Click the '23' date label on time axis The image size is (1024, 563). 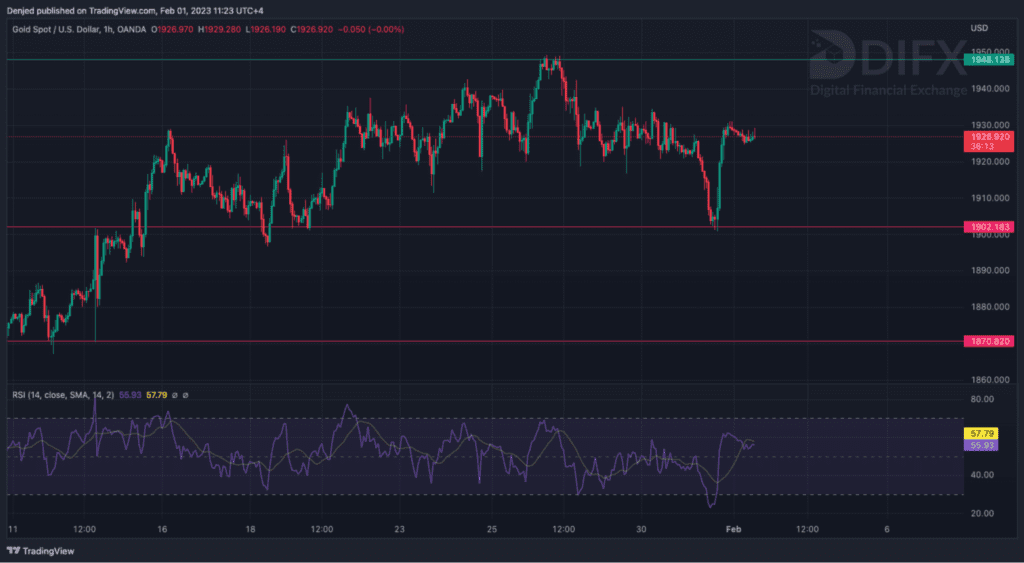(x=399, y=528)
